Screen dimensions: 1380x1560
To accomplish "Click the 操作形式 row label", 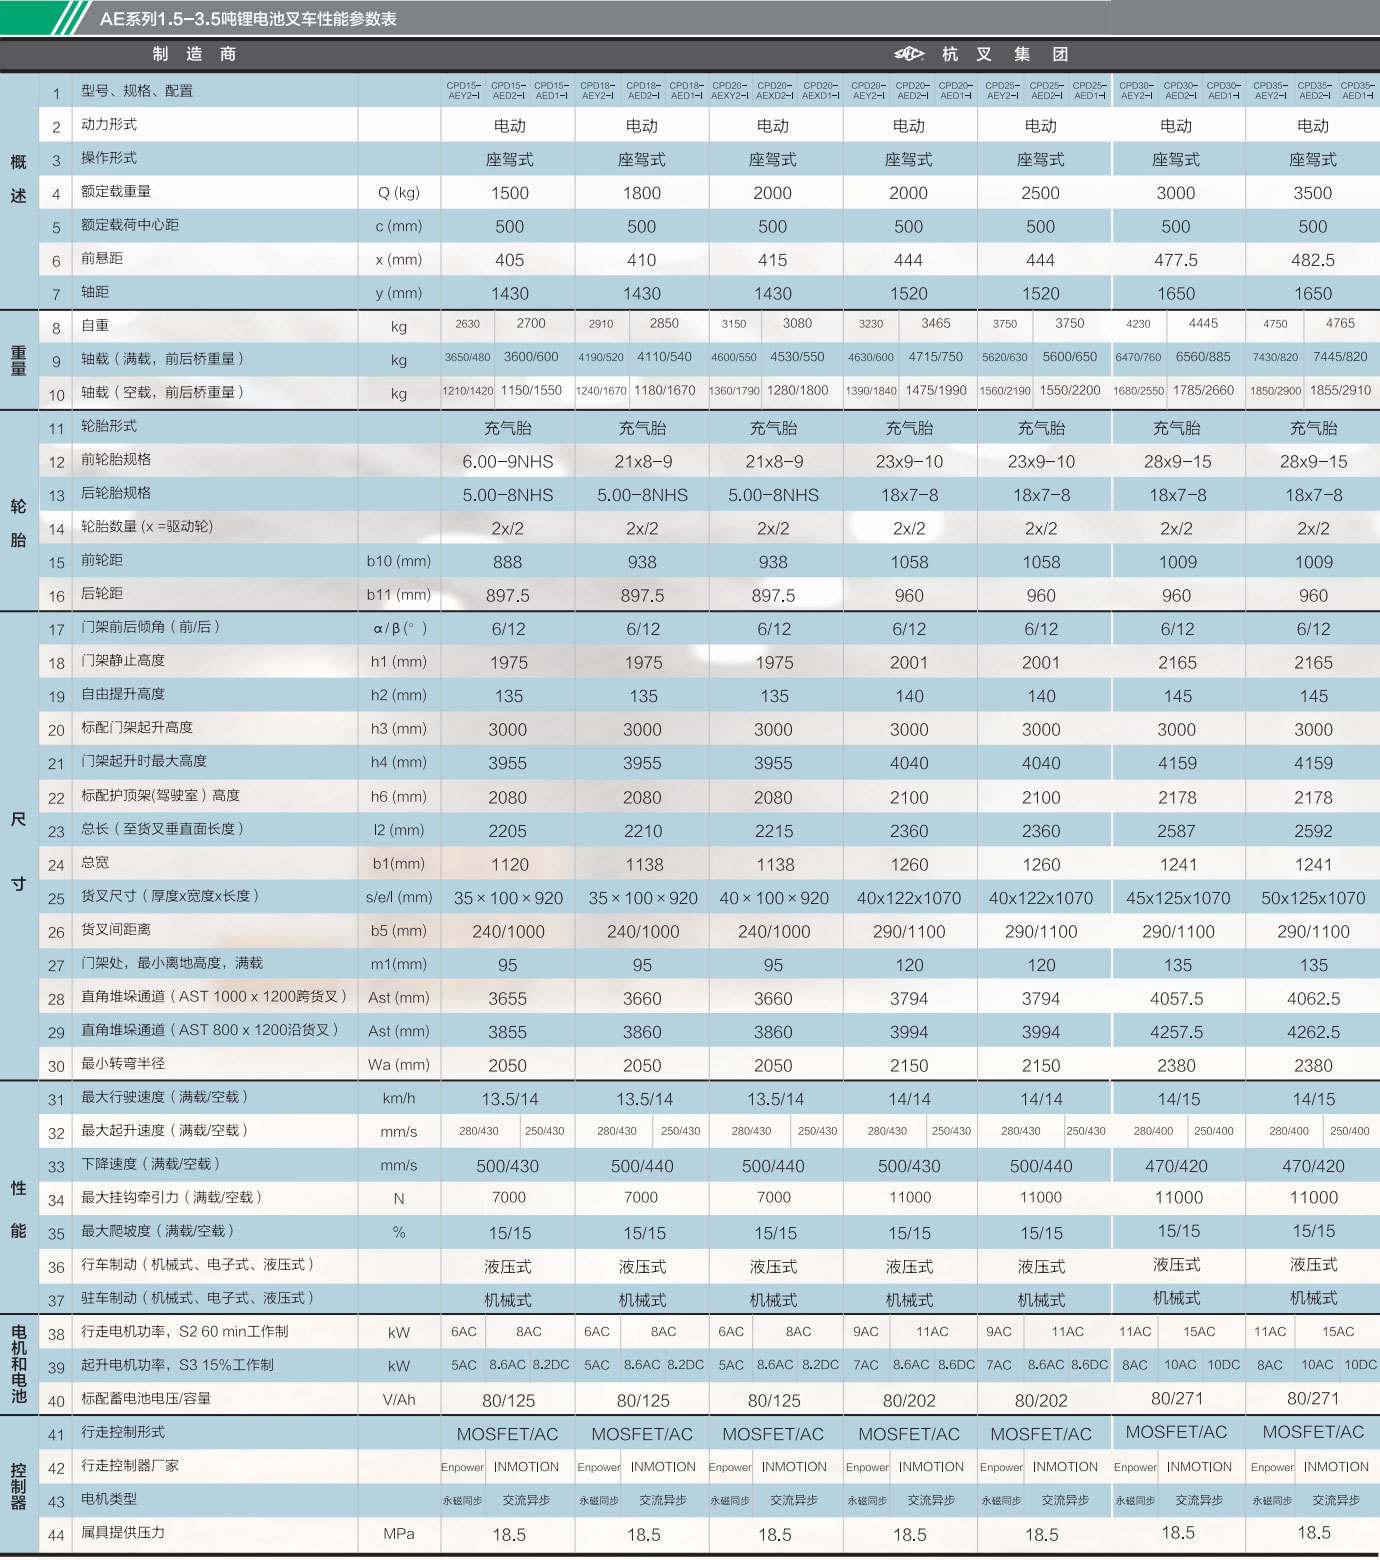I will coord(109,158).
